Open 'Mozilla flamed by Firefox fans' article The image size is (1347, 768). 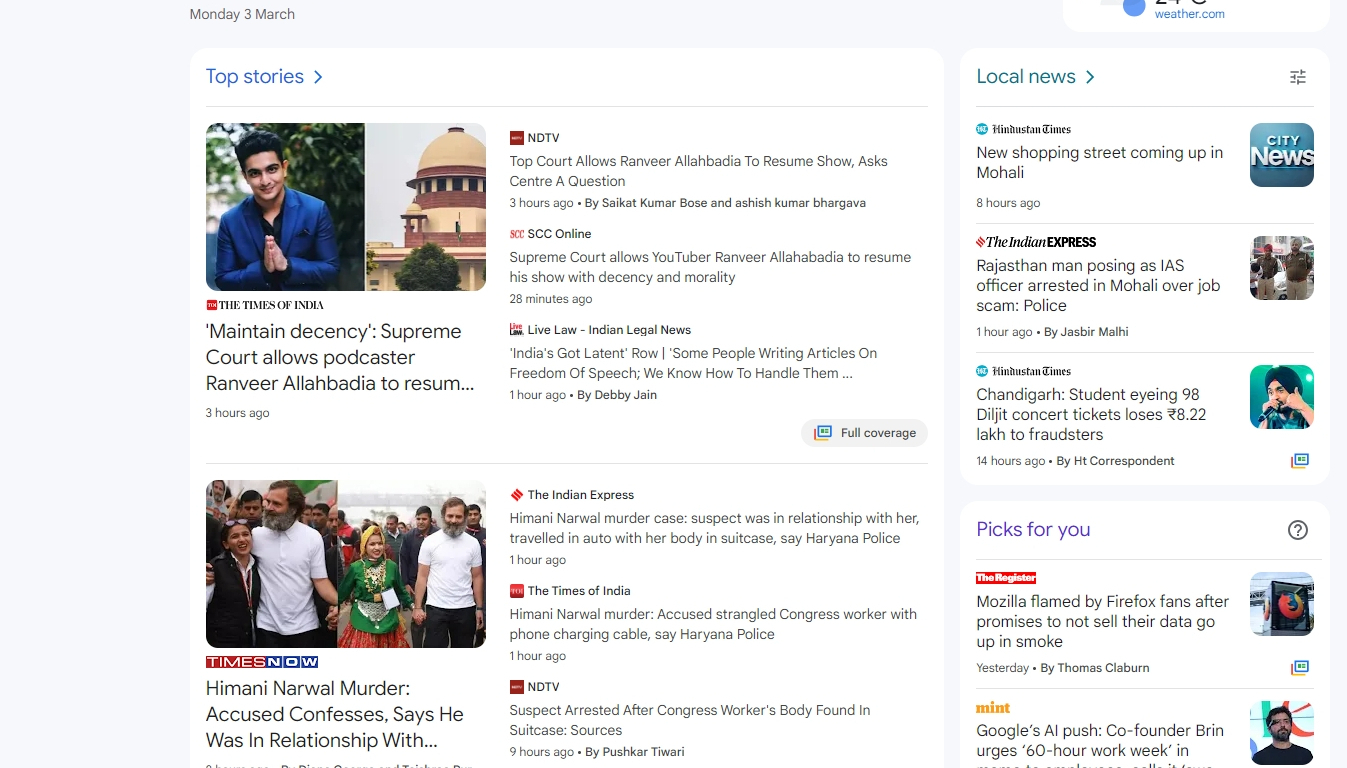pos(1102,622)
